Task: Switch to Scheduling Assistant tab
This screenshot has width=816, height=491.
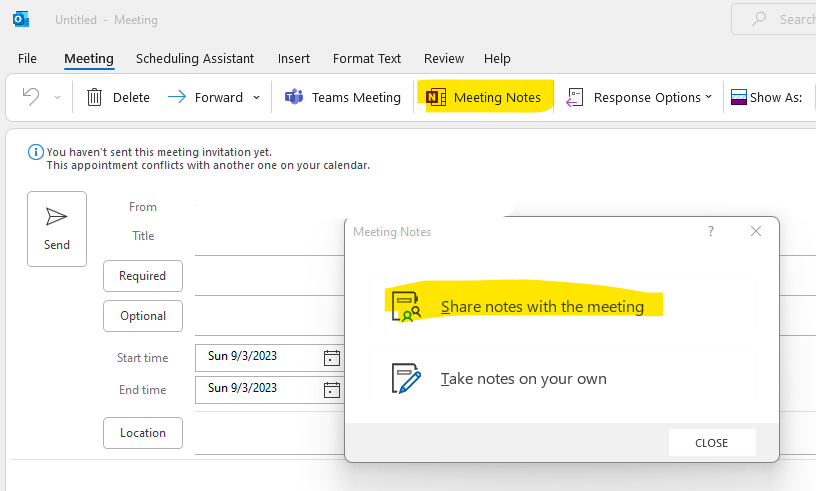Action: 195,58
